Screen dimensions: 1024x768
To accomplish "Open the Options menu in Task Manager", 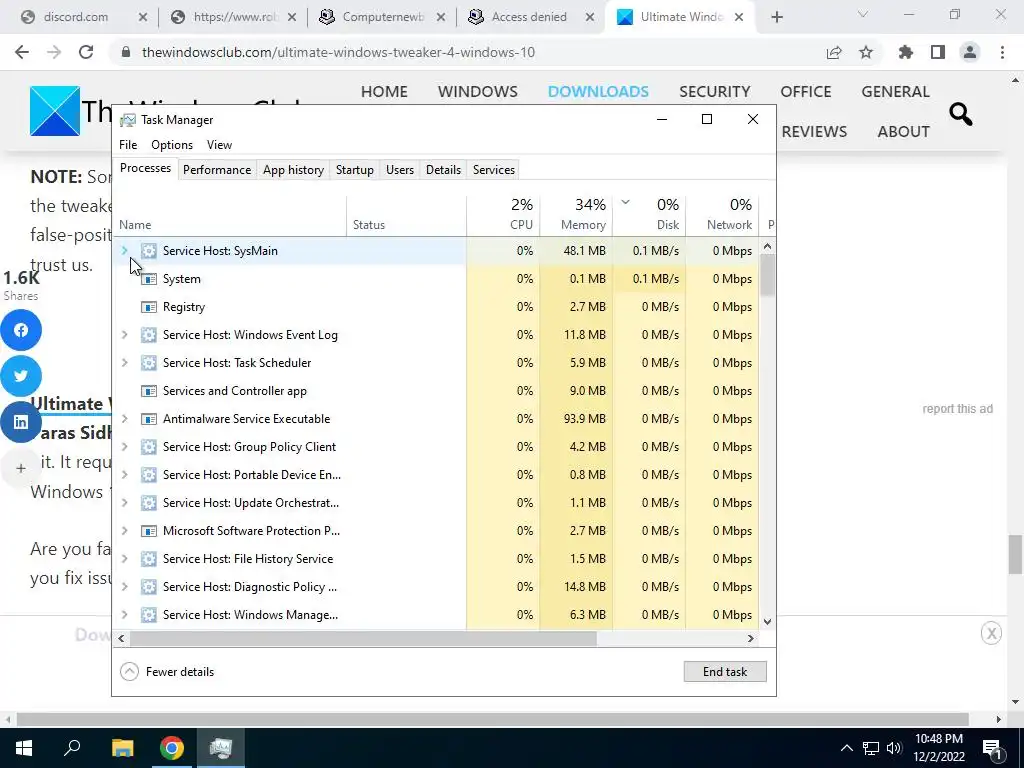I will pyautogui.click(x=172, y=145).
